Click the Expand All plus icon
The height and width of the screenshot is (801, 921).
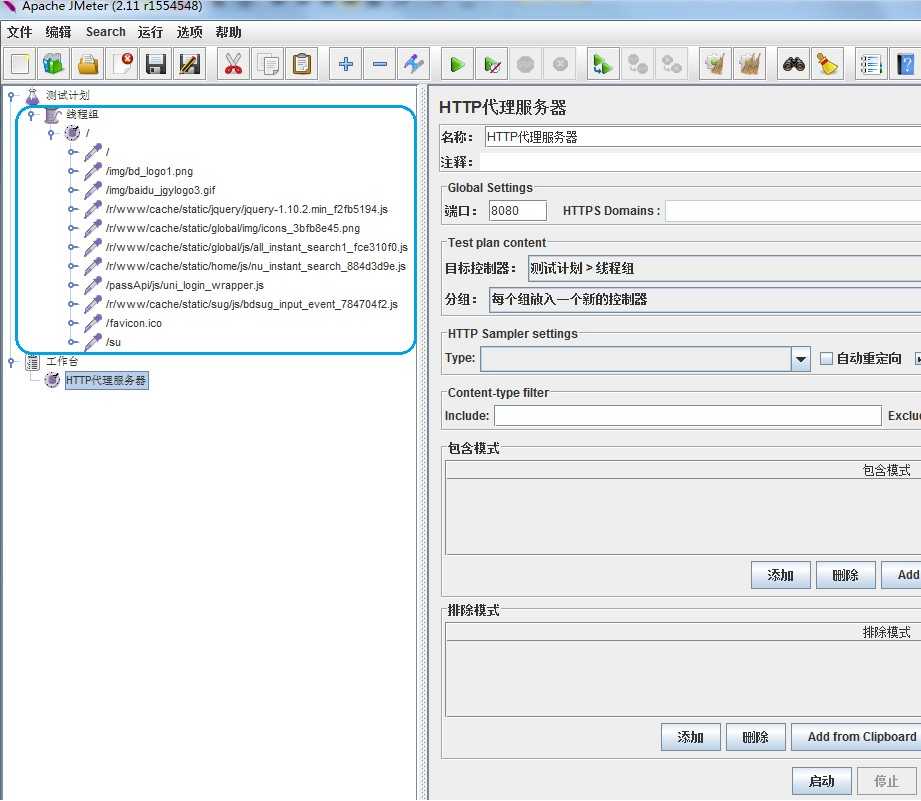(345, 63)
